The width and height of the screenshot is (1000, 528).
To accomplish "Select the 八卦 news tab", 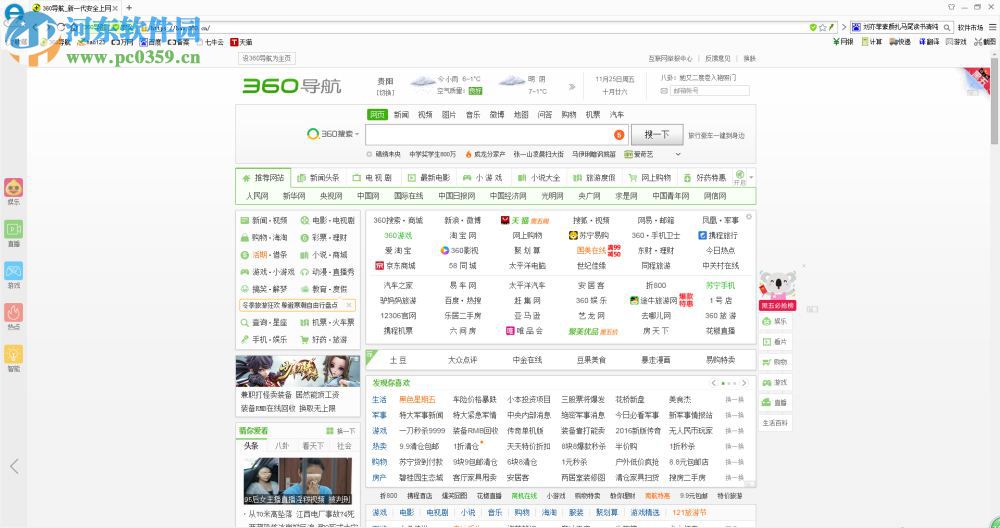I will coord(281,446).
